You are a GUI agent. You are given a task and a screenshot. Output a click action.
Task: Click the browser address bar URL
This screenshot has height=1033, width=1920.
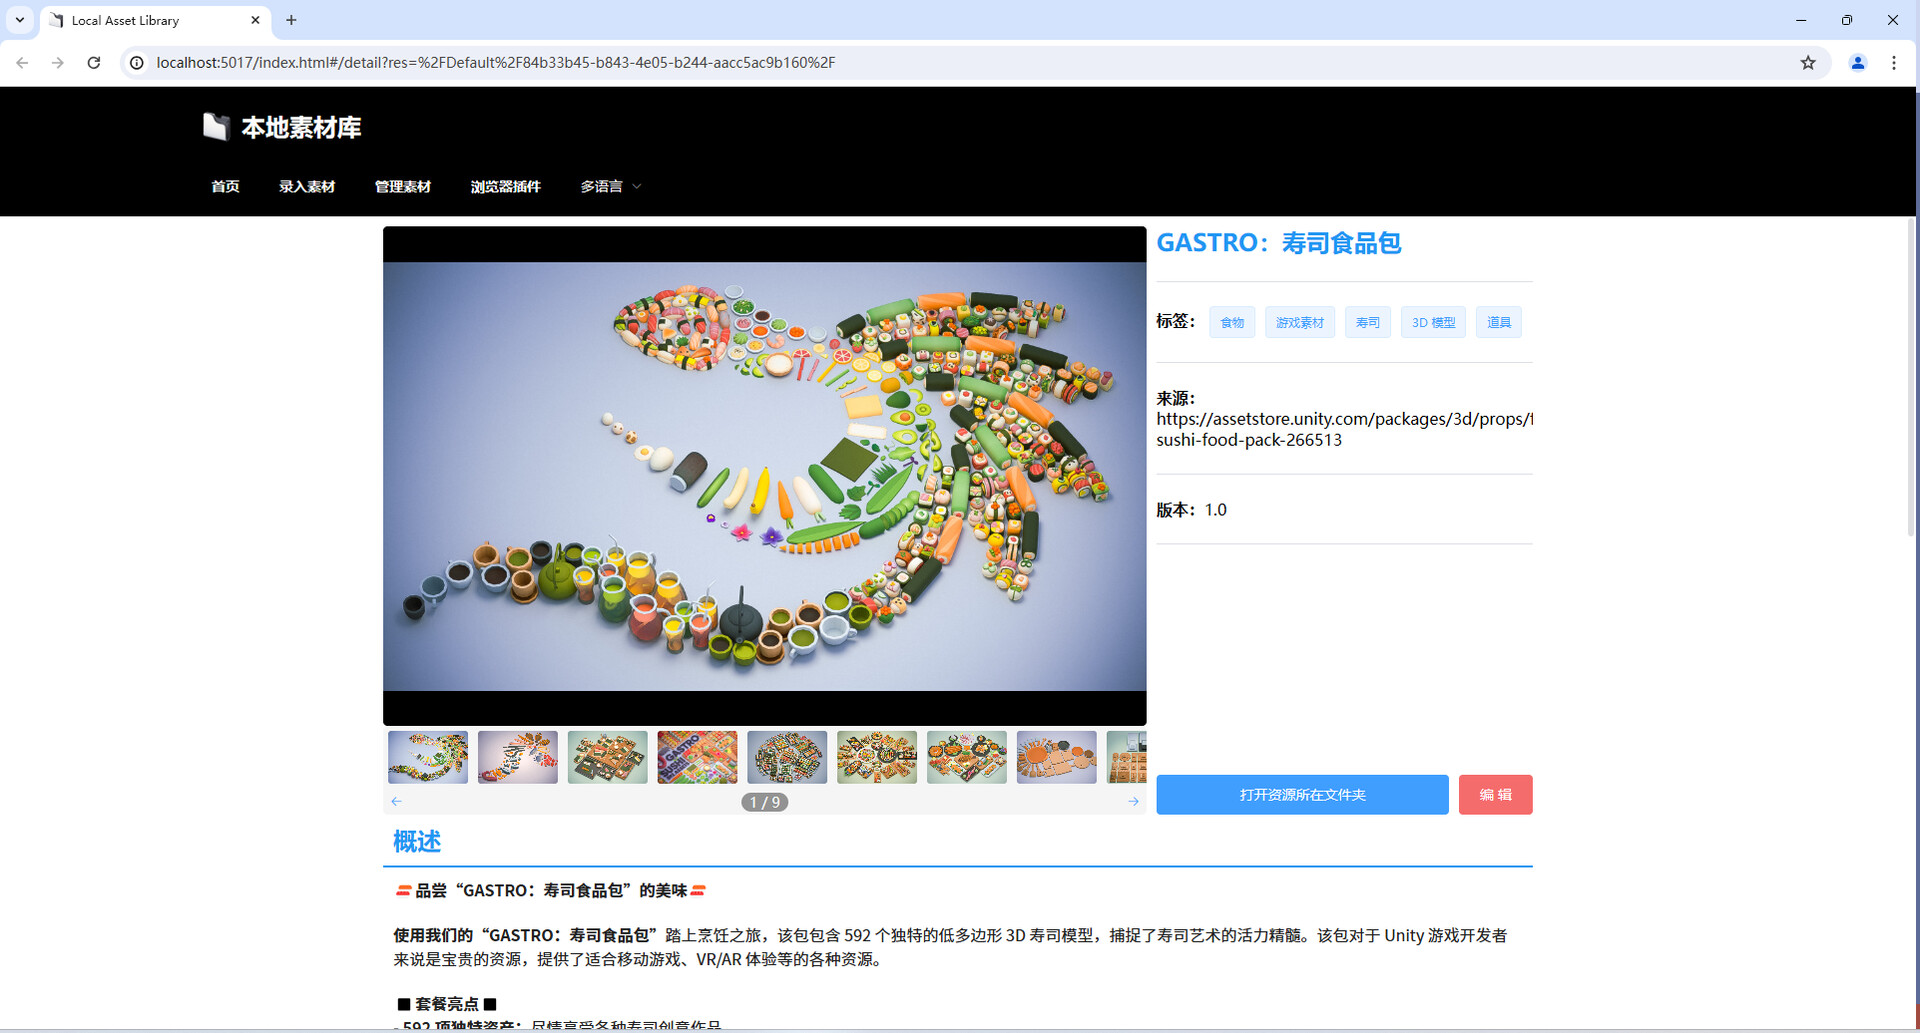click(496, 63)
